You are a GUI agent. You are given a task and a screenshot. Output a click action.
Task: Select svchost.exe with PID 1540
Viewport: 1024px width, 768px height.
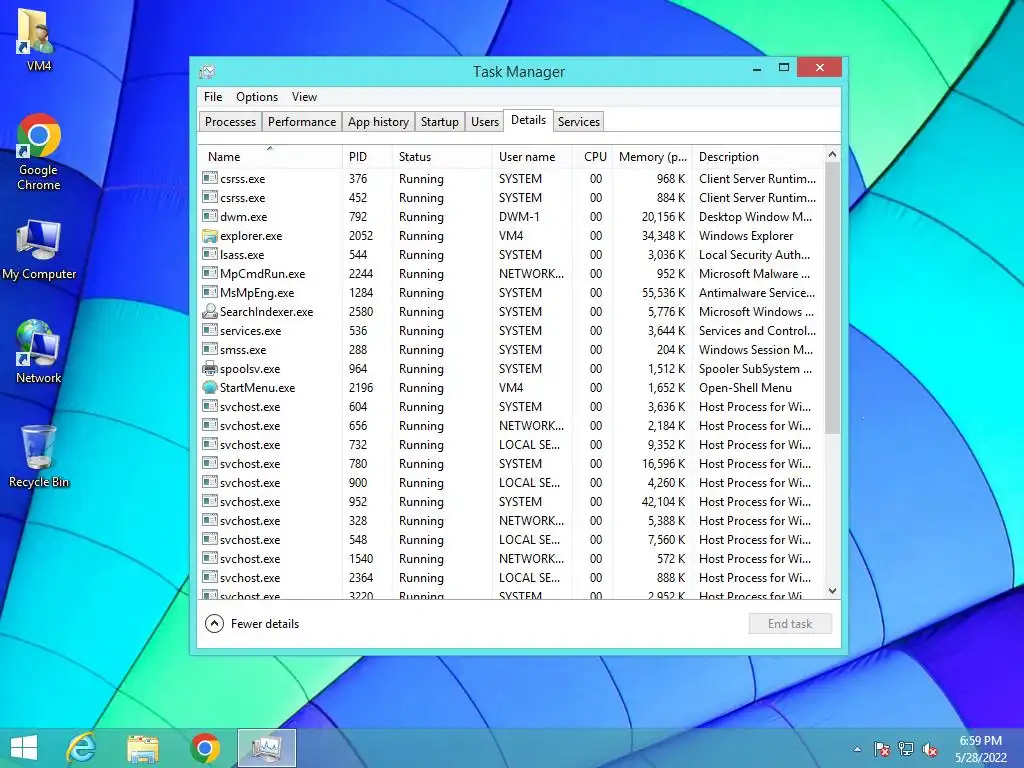click(511, 558)
